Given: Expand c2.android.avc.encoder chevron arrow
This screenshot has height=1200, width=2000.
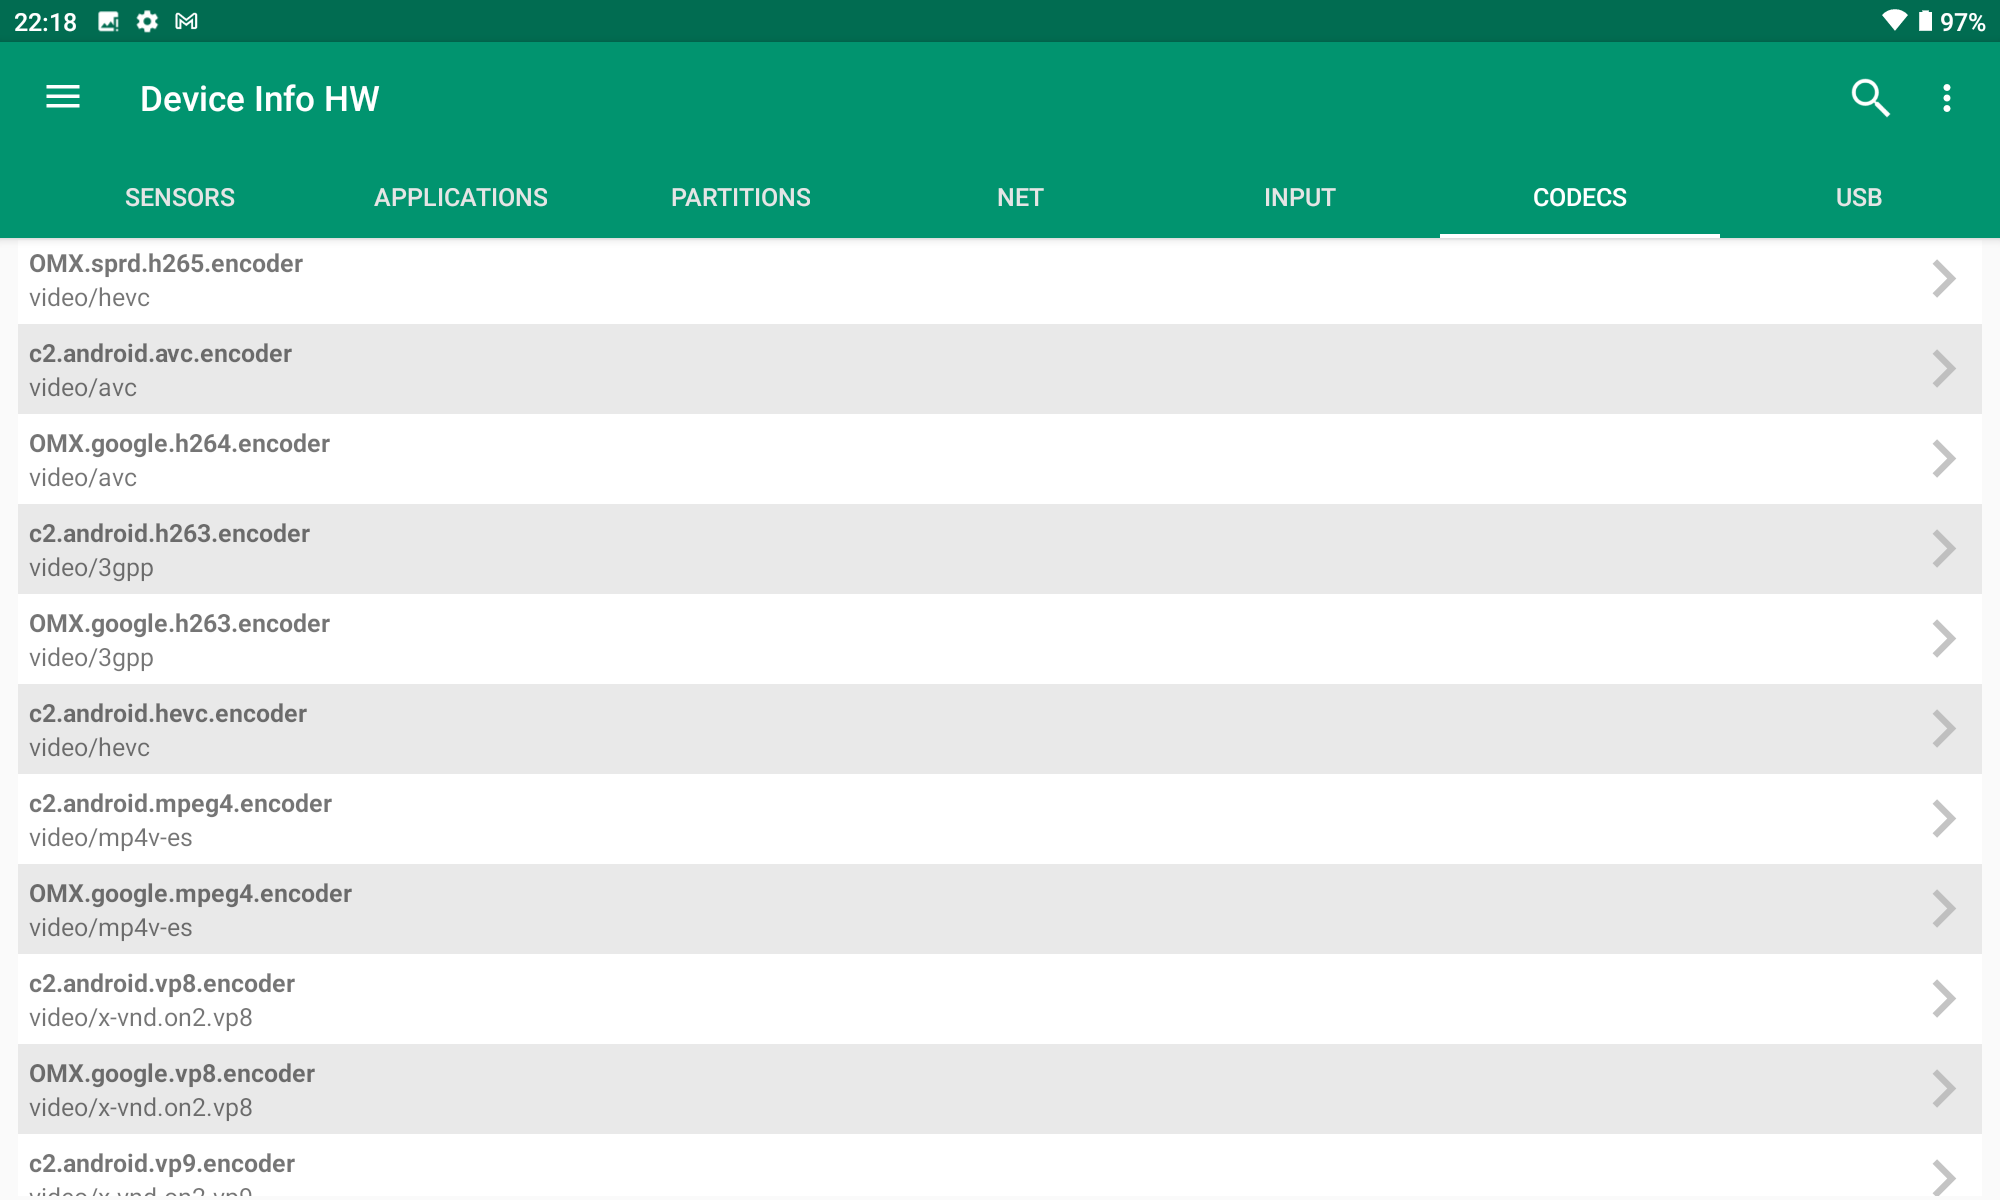Looking at the screenshot, I should tap(1943, 369).
